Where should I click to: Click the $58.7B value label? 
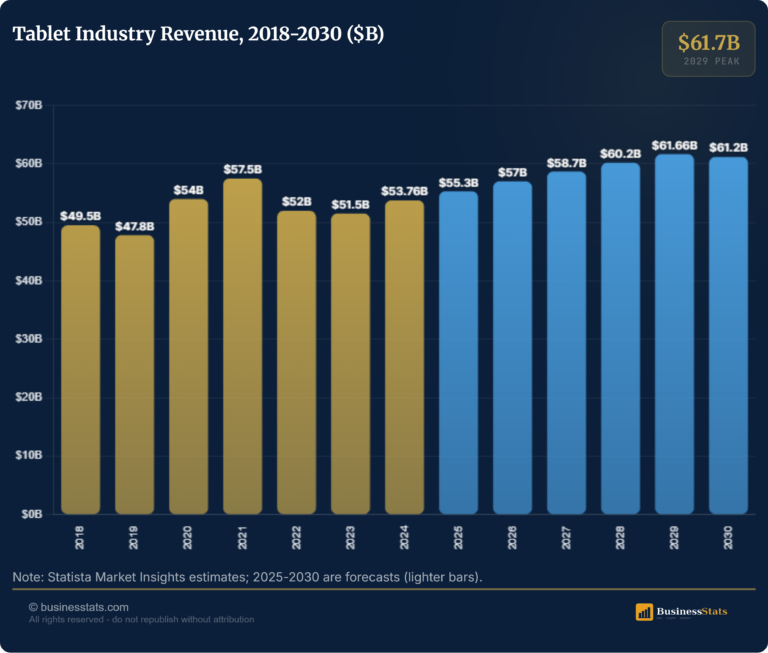point(567,163)
